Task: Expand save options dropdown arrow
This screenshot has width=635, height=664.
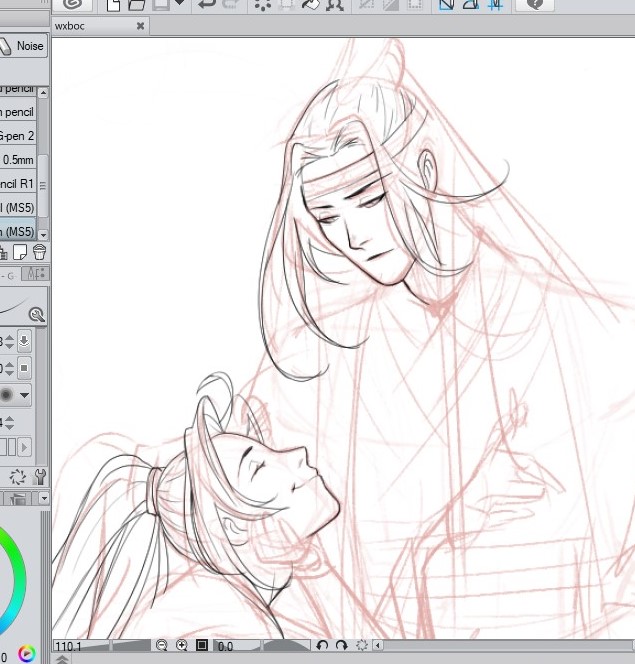Action: pyautogui.click(x=179, y=3)
